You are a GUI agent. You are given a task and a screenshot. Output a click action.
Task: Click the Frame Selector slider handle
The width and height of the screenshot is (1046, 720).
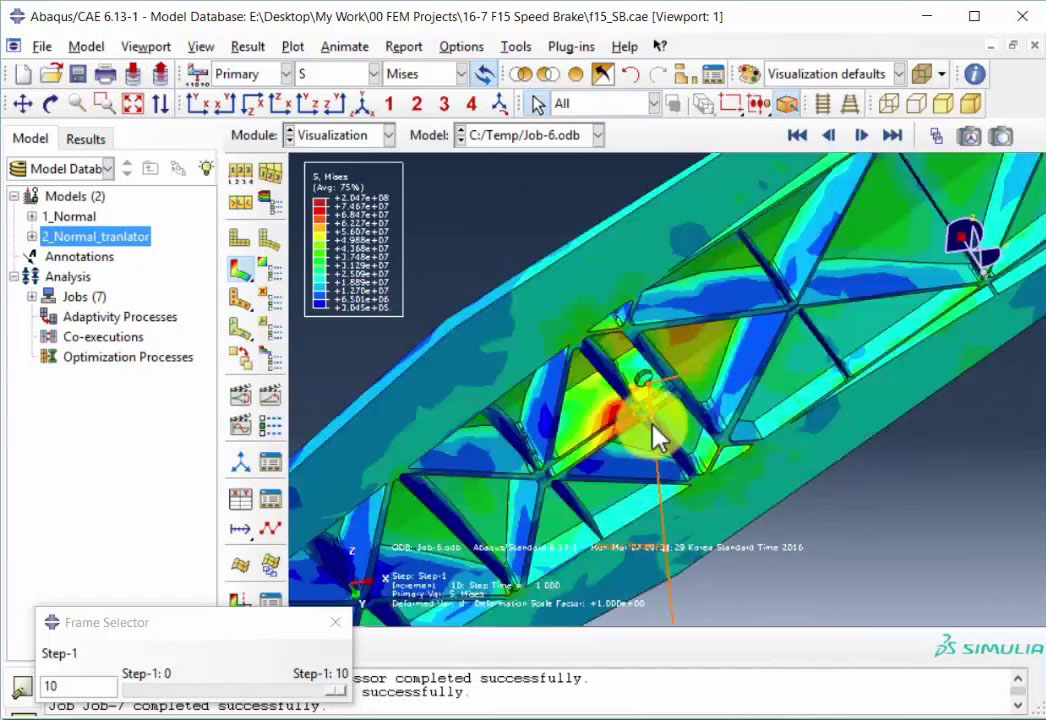pos(336,690)
